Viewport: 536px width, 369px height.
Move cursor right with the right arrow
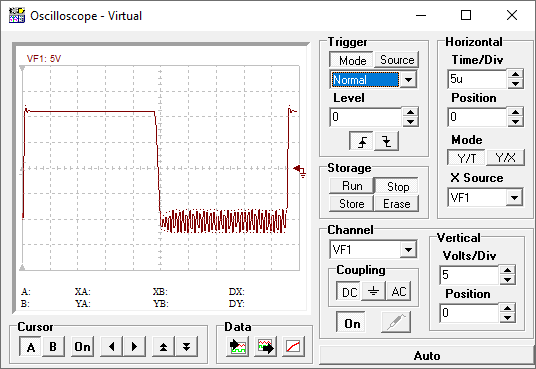click(x=134, y=347)
